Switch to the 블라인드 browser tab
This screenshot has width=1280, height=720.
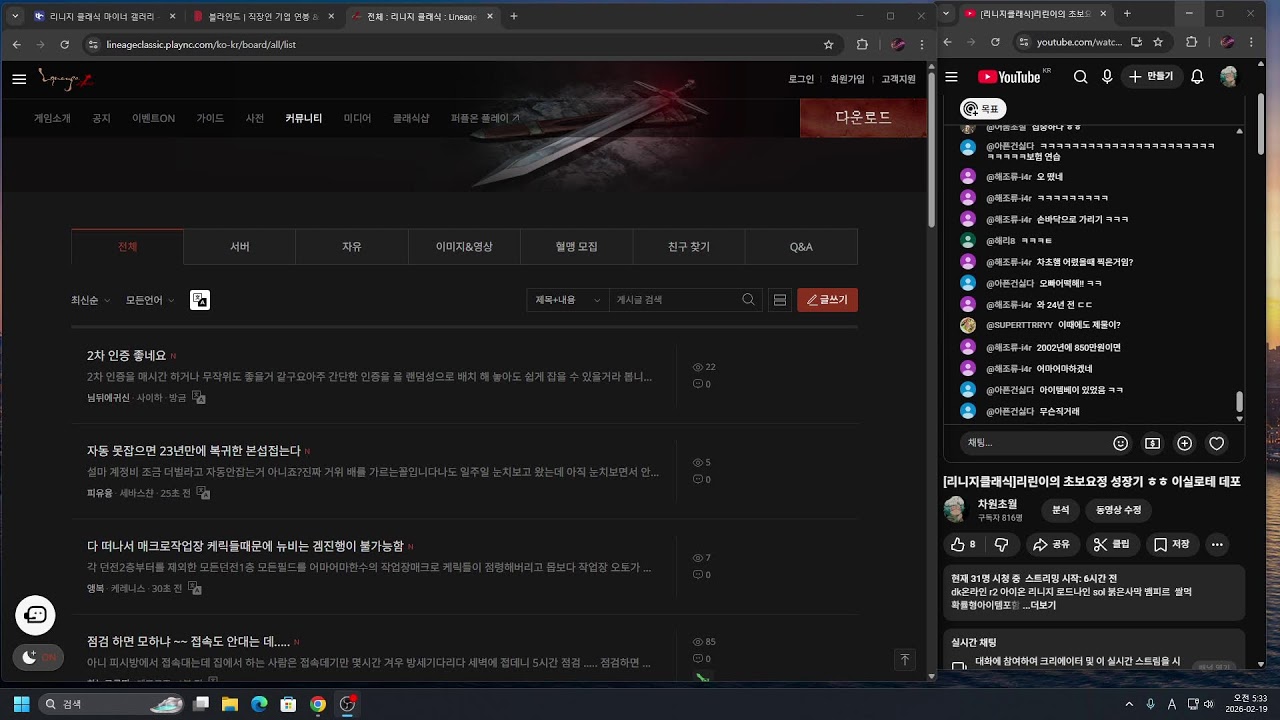(264, 16)
